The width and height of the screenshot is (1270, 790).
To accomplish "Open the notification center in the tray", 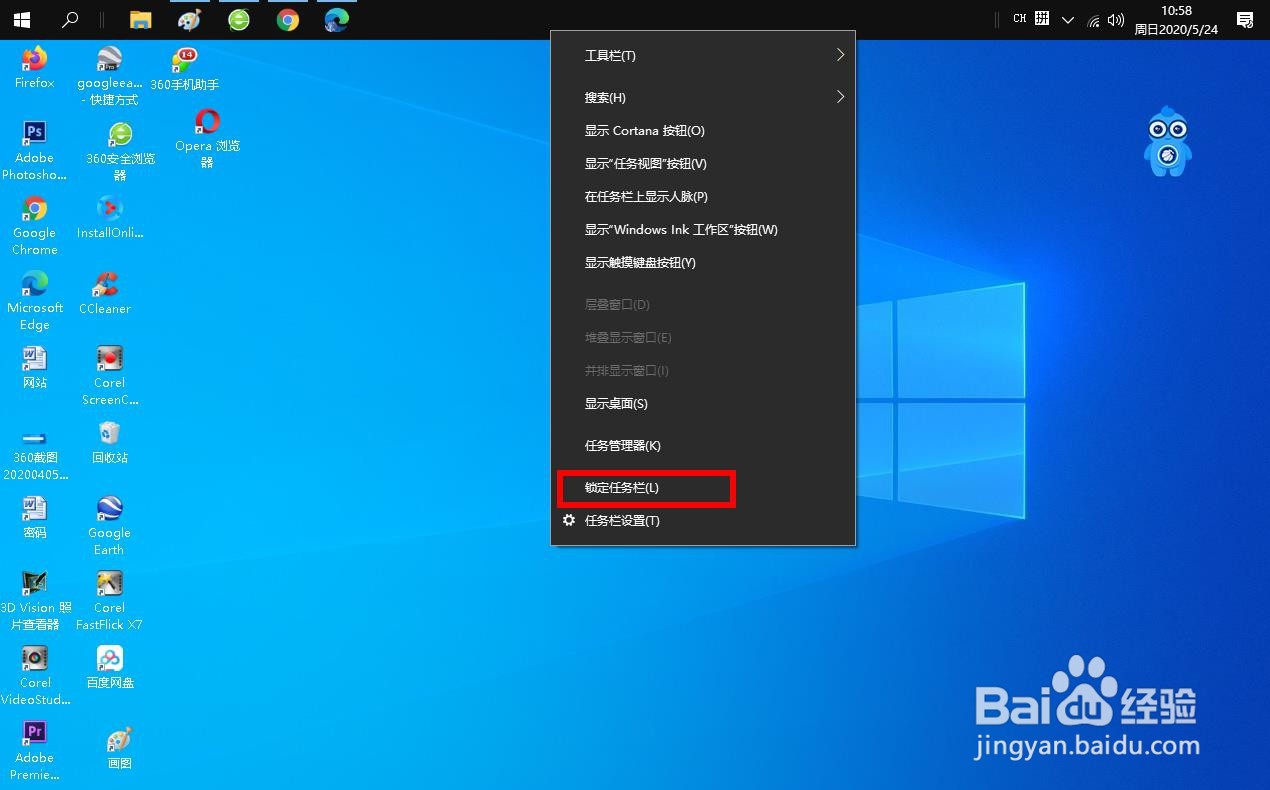I will 1244,19.
